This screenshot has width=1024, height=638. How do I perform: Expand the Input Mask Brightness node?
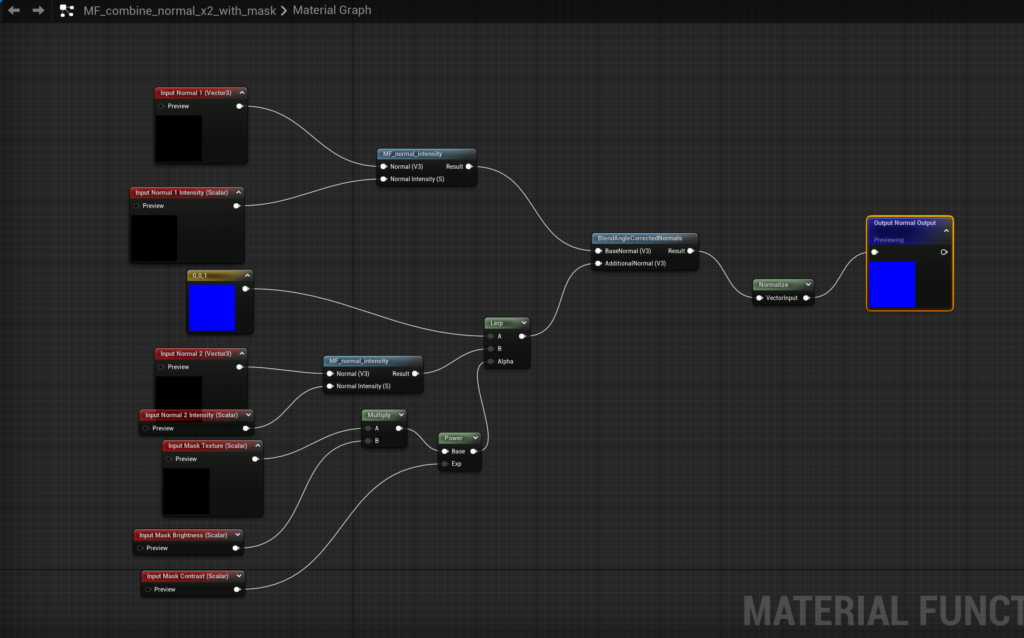(x=238, y=535)
